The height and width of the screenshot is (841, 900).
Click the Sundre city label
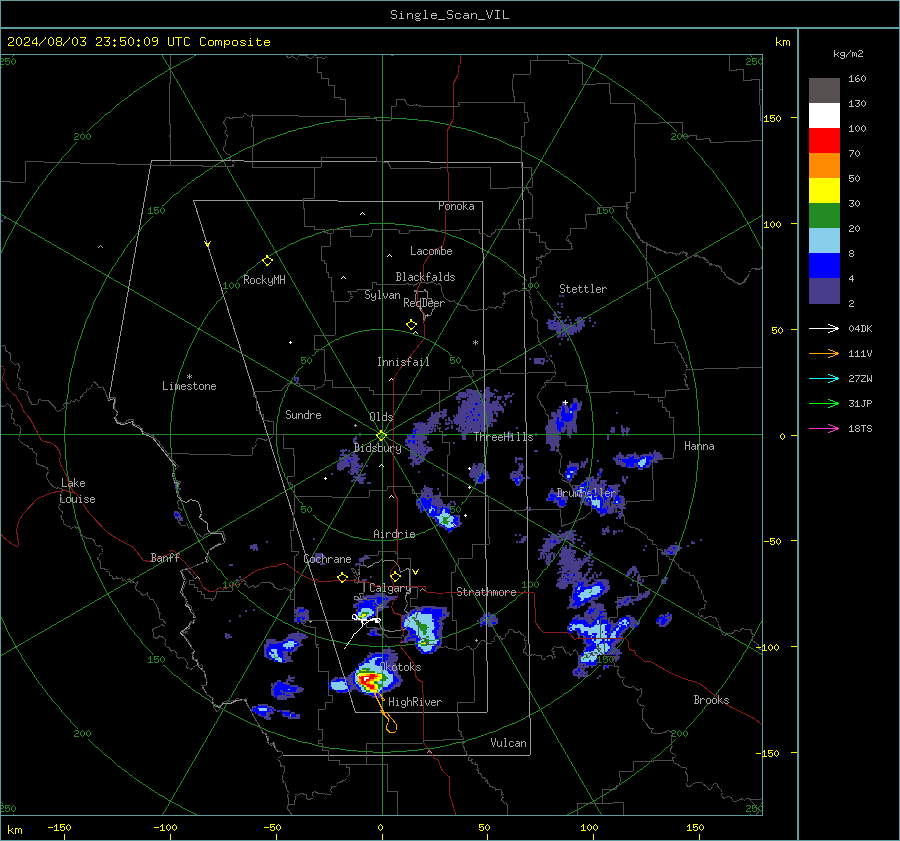point(303,415)
